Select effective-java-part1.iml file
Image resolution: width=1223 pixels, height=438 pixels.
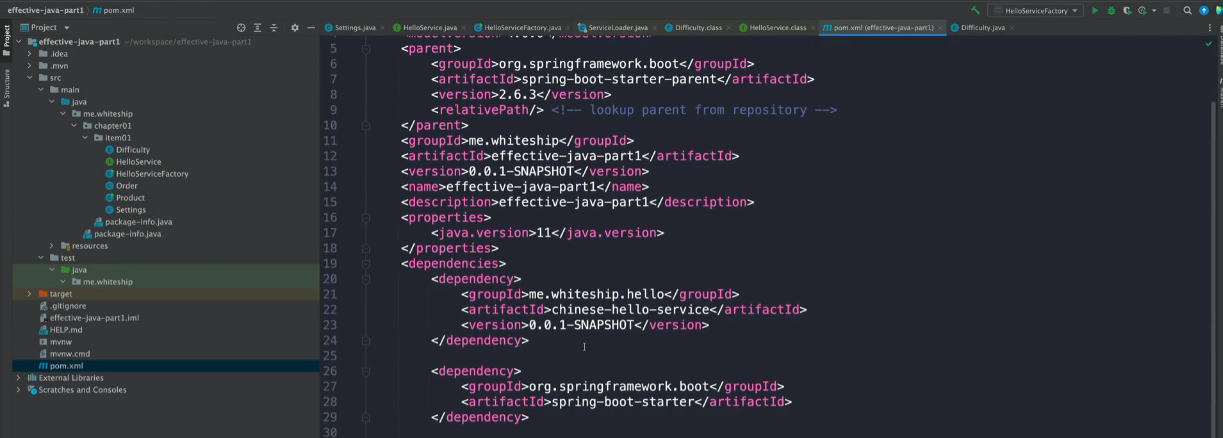click(x=94, y=318)
